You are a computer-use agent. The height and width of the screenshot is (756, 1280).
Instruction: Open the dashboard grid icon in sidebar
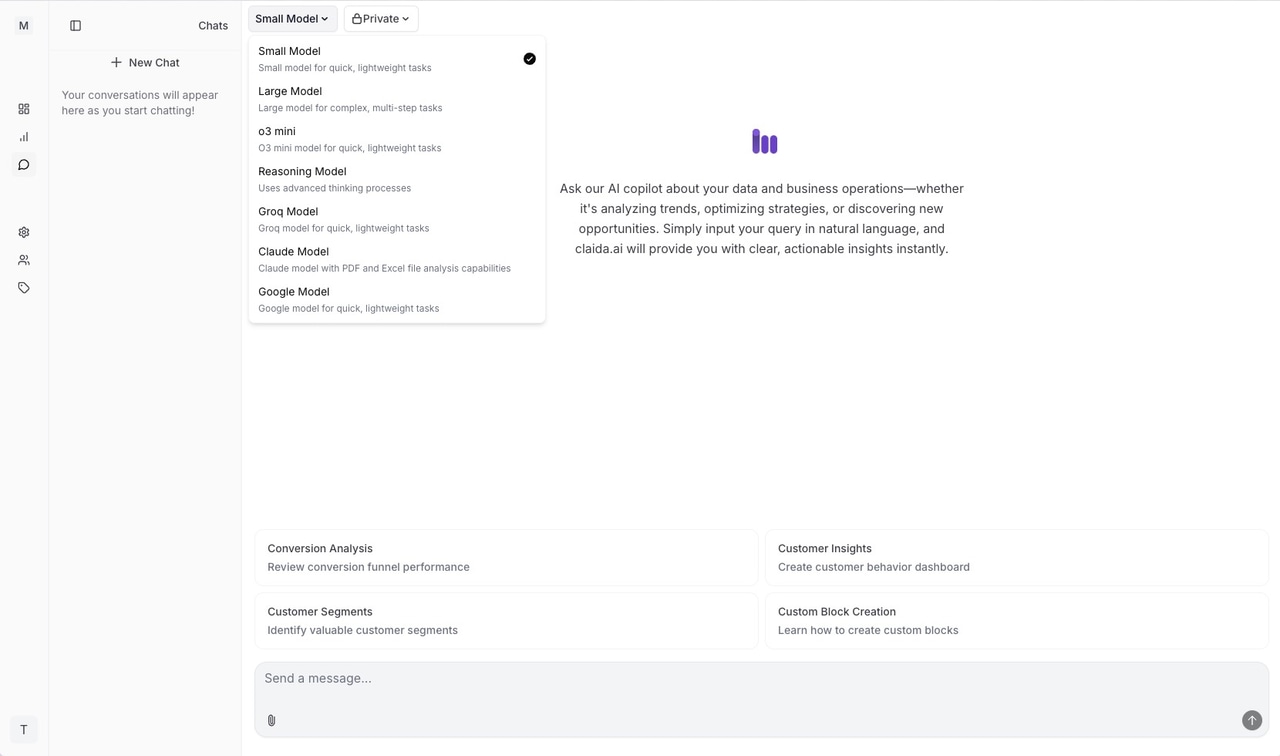point(24,109)
